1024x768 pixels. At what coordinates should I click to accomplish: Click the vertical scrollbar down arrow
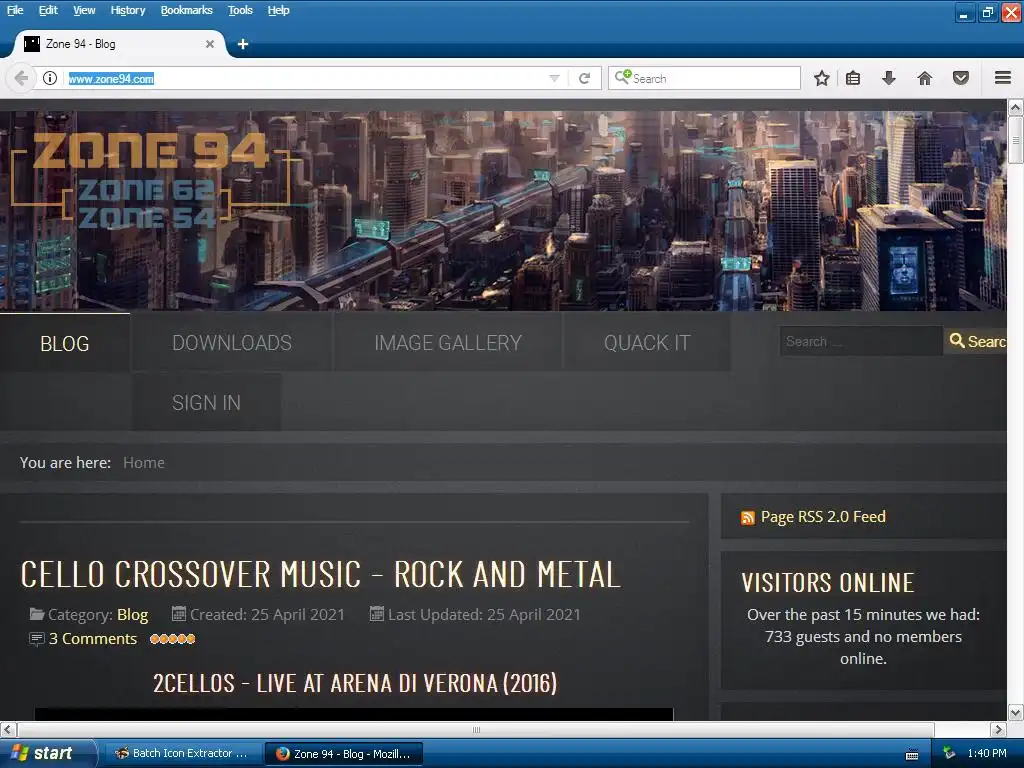[x=1016, y=712]
